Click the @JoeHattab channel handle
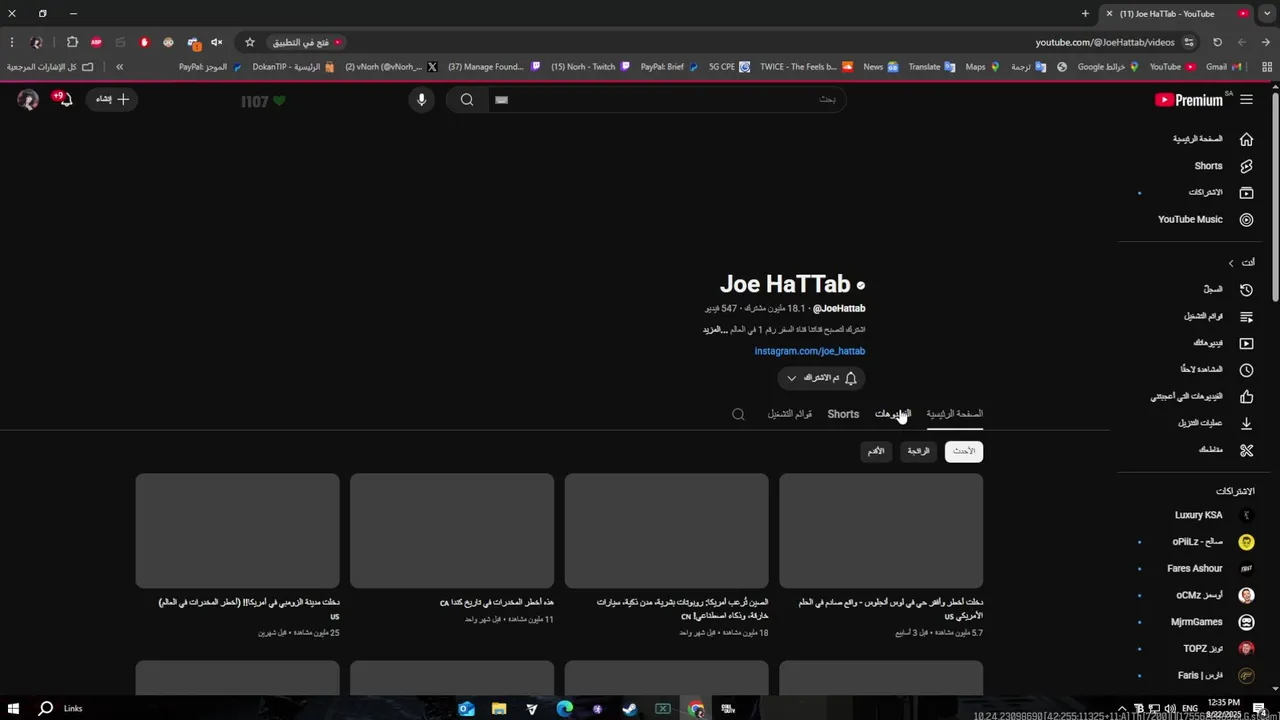Image resolution: width=1280 pixels, height=720 pixels. click(839, 309)
